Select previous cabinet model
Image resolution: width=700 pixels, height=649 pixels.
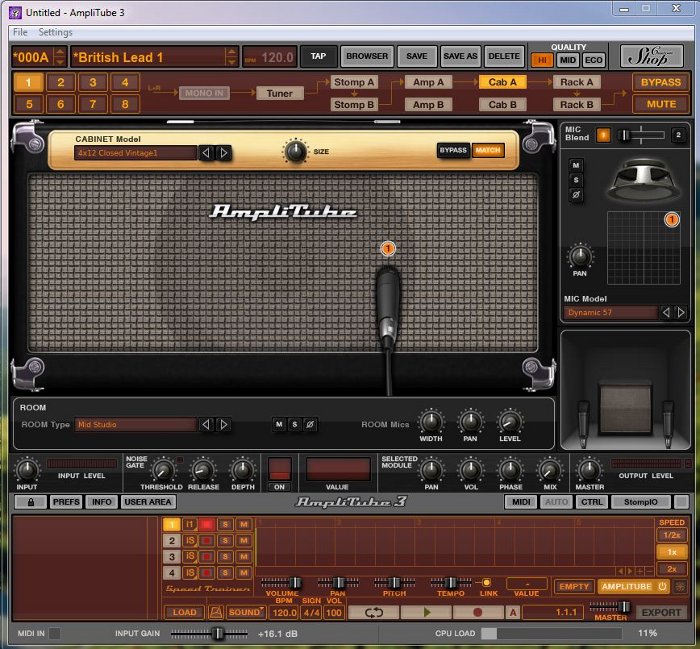pyautogui.click(x=206, y=153)
